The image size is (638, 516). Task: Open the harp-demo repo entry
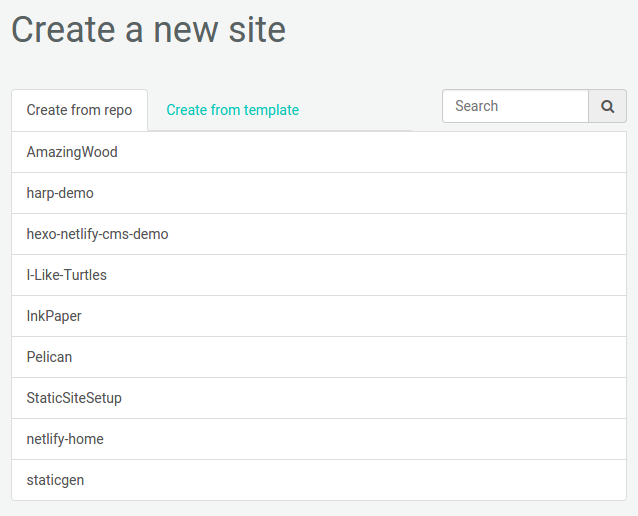point(60,193)
